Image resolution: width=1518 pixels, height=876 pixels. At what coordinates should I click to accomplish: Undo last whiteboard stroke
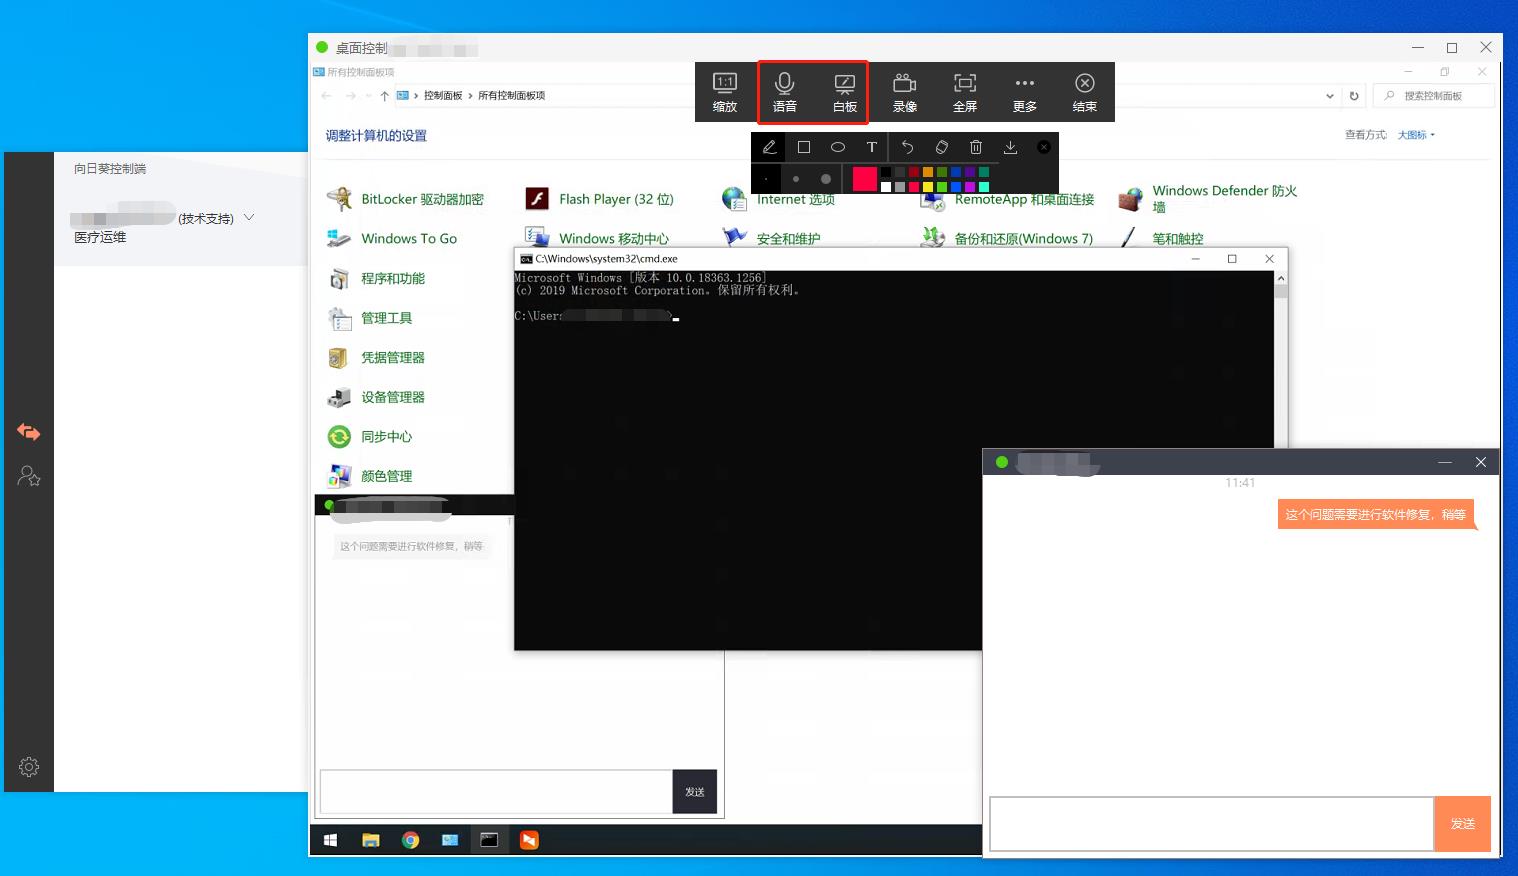click(x=907, y=147)
